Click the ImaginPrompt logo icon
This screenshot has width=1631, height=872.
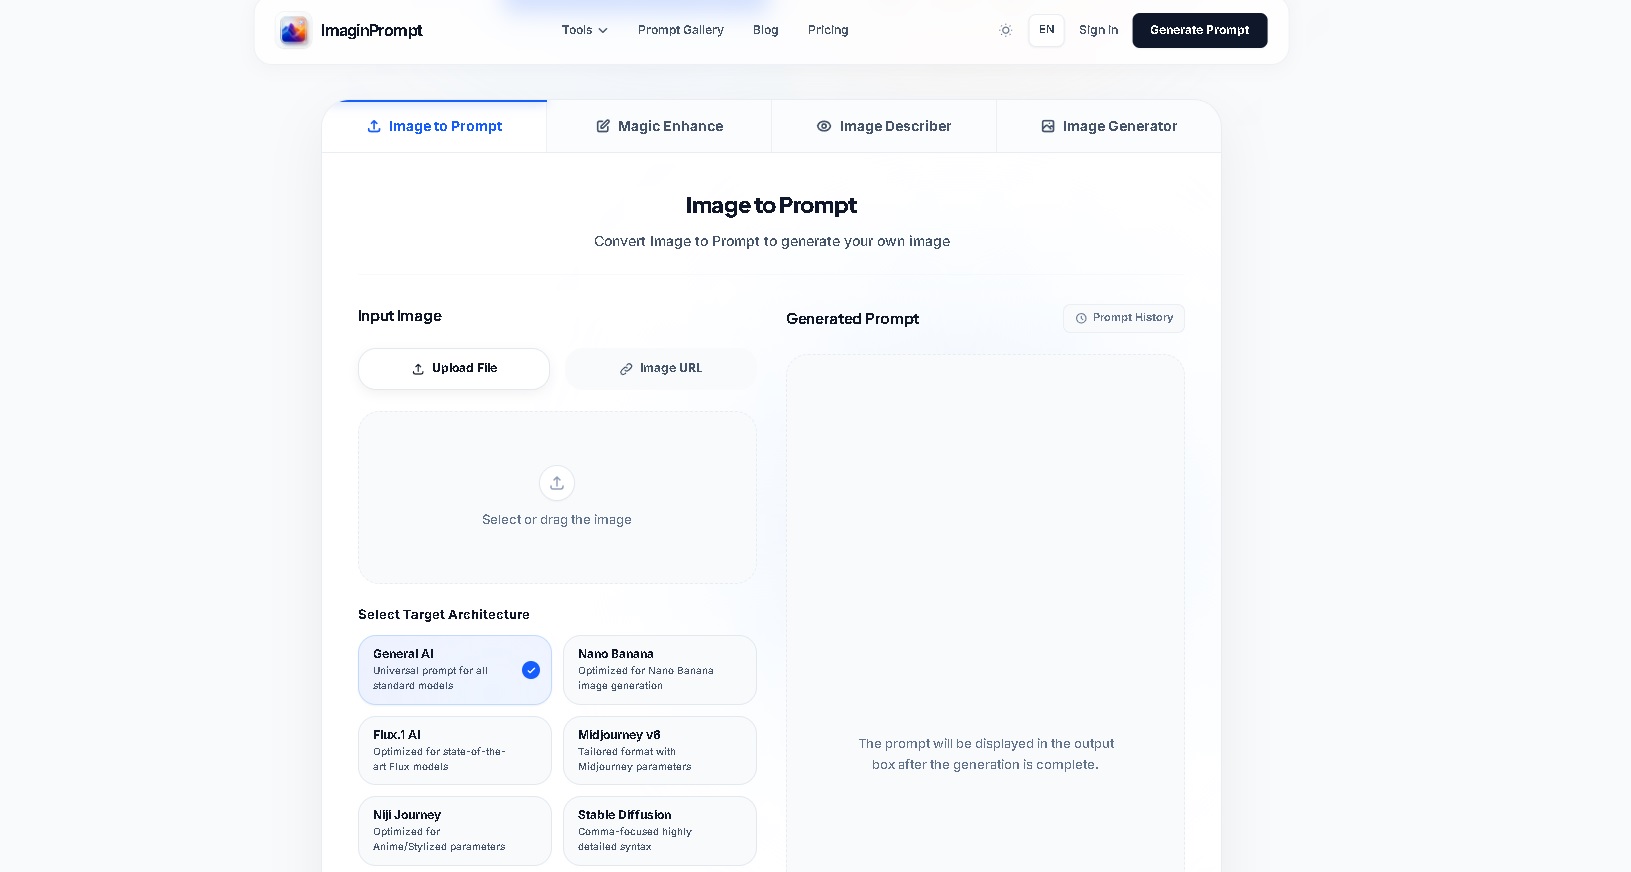(294, 31)
